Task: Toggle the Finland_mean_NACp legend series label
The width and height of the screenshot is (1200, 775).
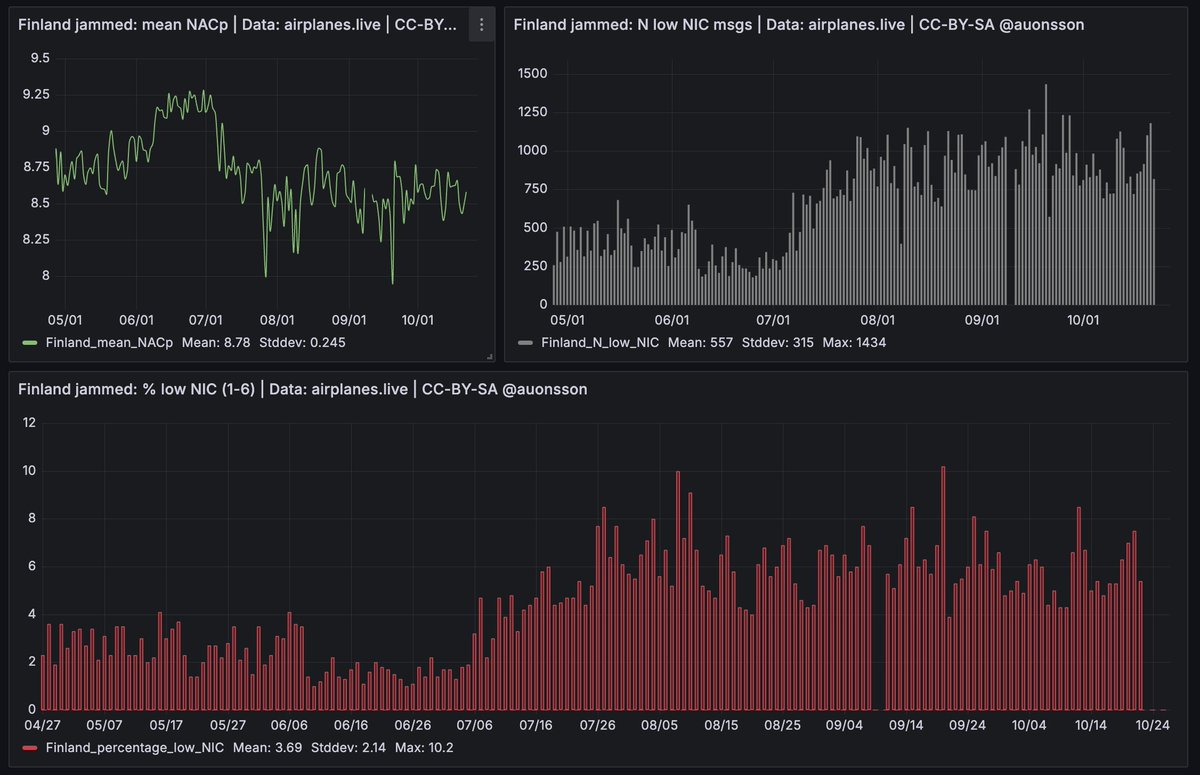Action: pos(110,342)
